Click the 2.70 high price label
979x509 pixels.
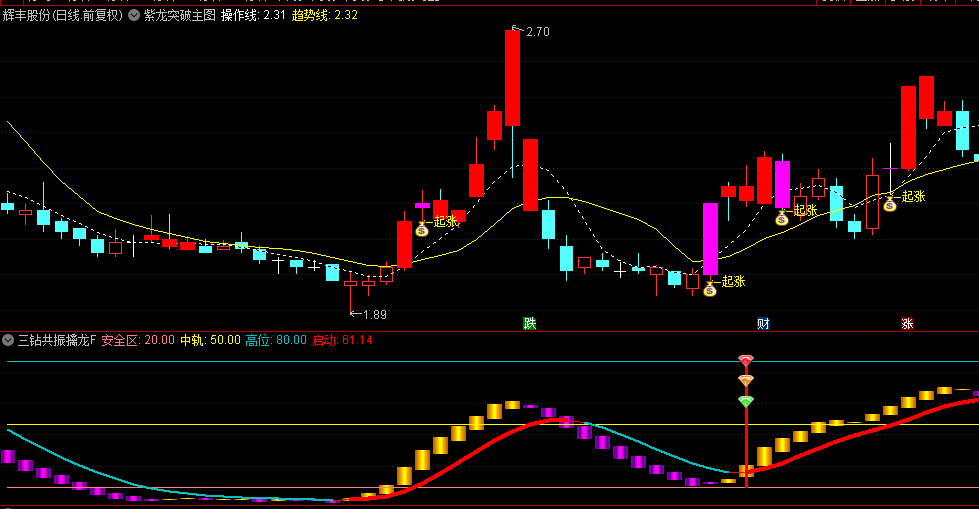[x=538, y=32]
